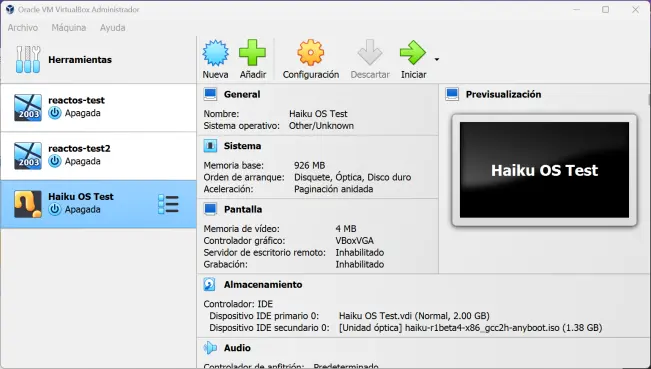The height and width of the screenshot is (369, 651).
Task: Open the Audio section header
Action: [237, 348]
